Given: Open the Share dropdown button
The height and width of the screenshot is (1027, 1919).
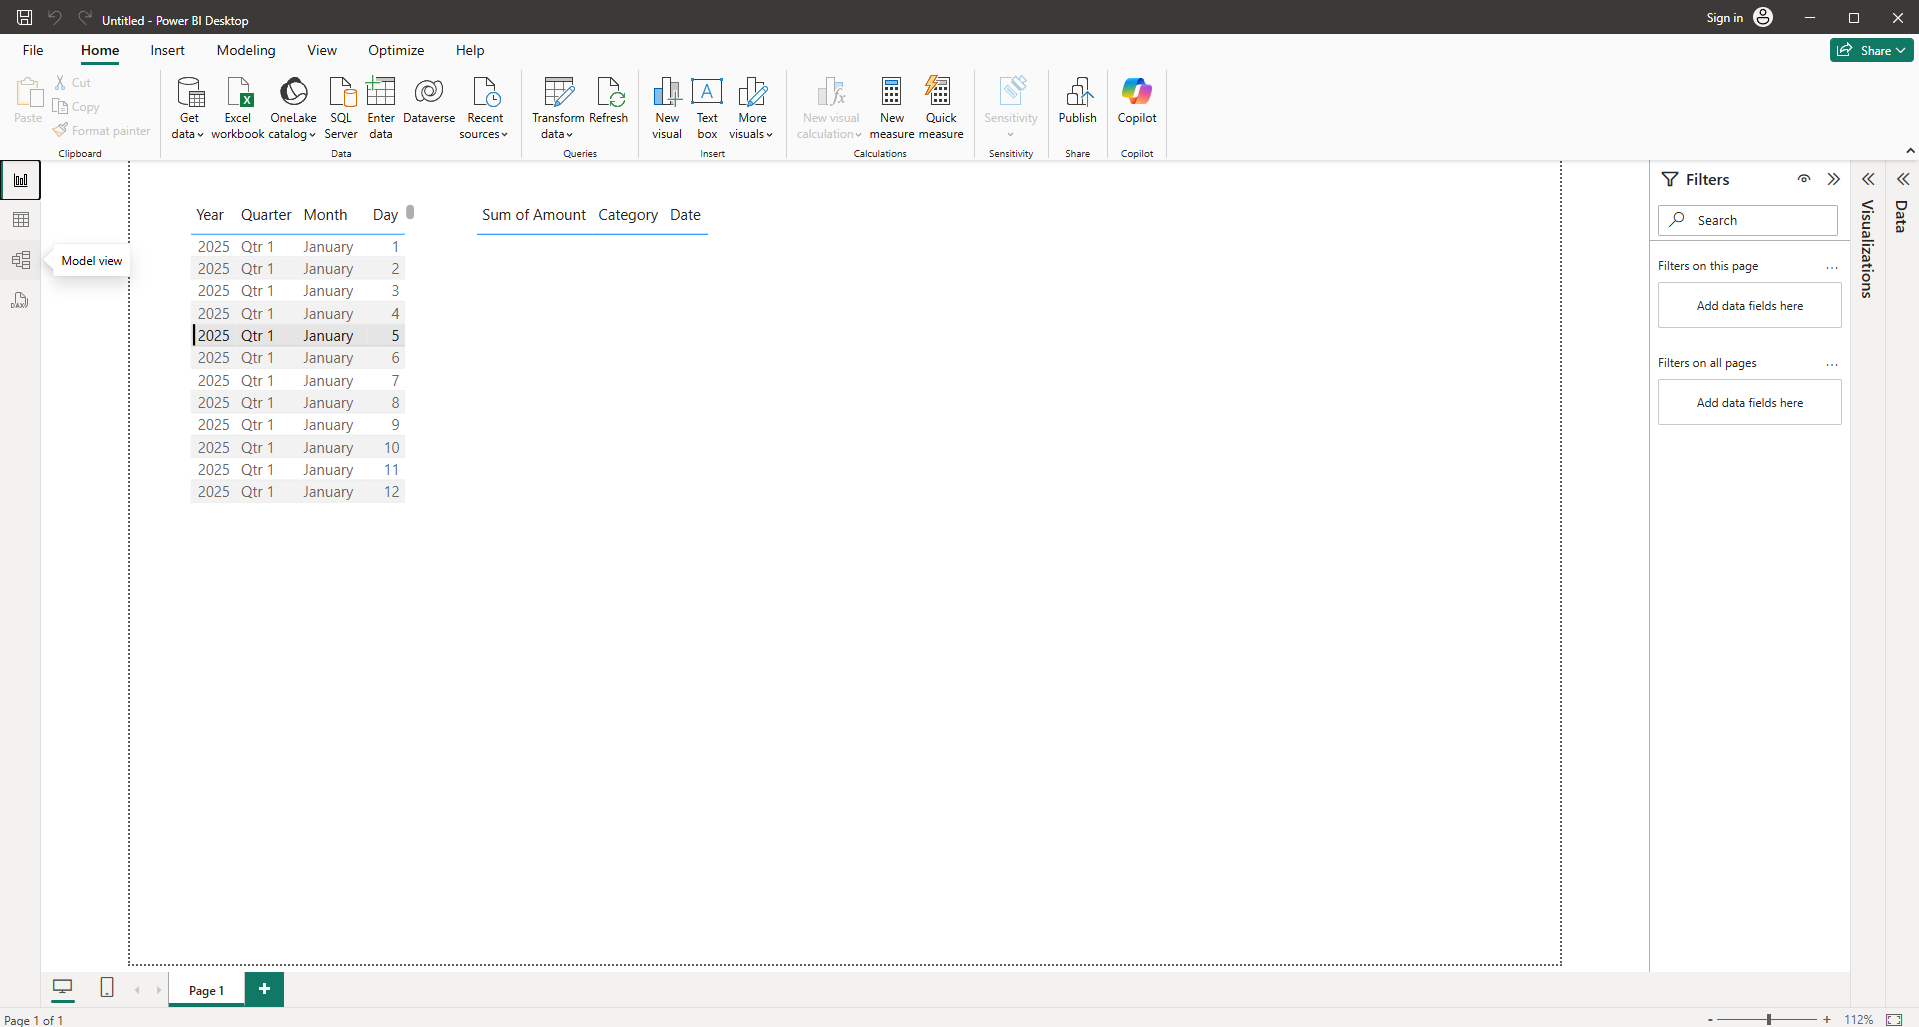Looking at the screenshot, I should [x=1871, y=50].
